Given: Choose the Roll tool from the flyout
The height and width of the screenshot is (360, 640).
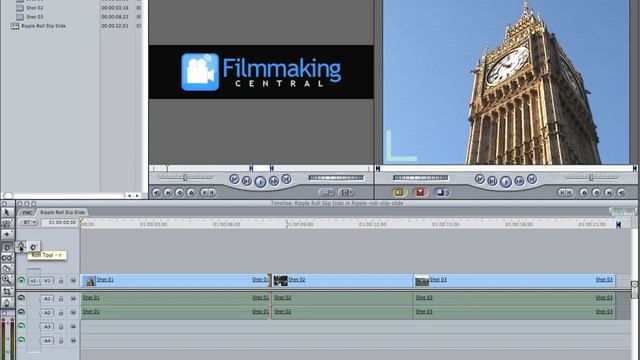Looking at the screenshot, I should pos(21,247).
